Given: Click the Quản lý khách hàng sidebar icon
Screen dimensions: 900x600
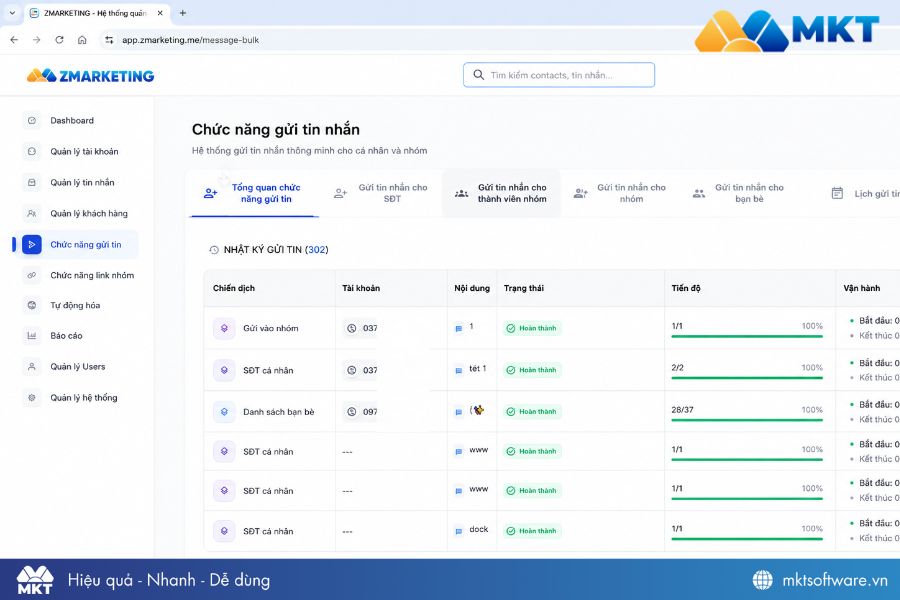Looking at the screenshot, I should 32,214.
